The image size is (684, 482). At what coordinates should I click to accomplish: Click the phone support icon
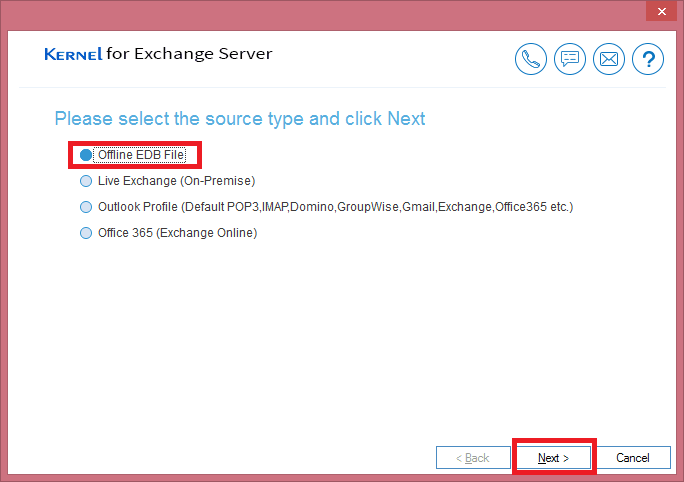pyautogui.click(x=530, y=59)
